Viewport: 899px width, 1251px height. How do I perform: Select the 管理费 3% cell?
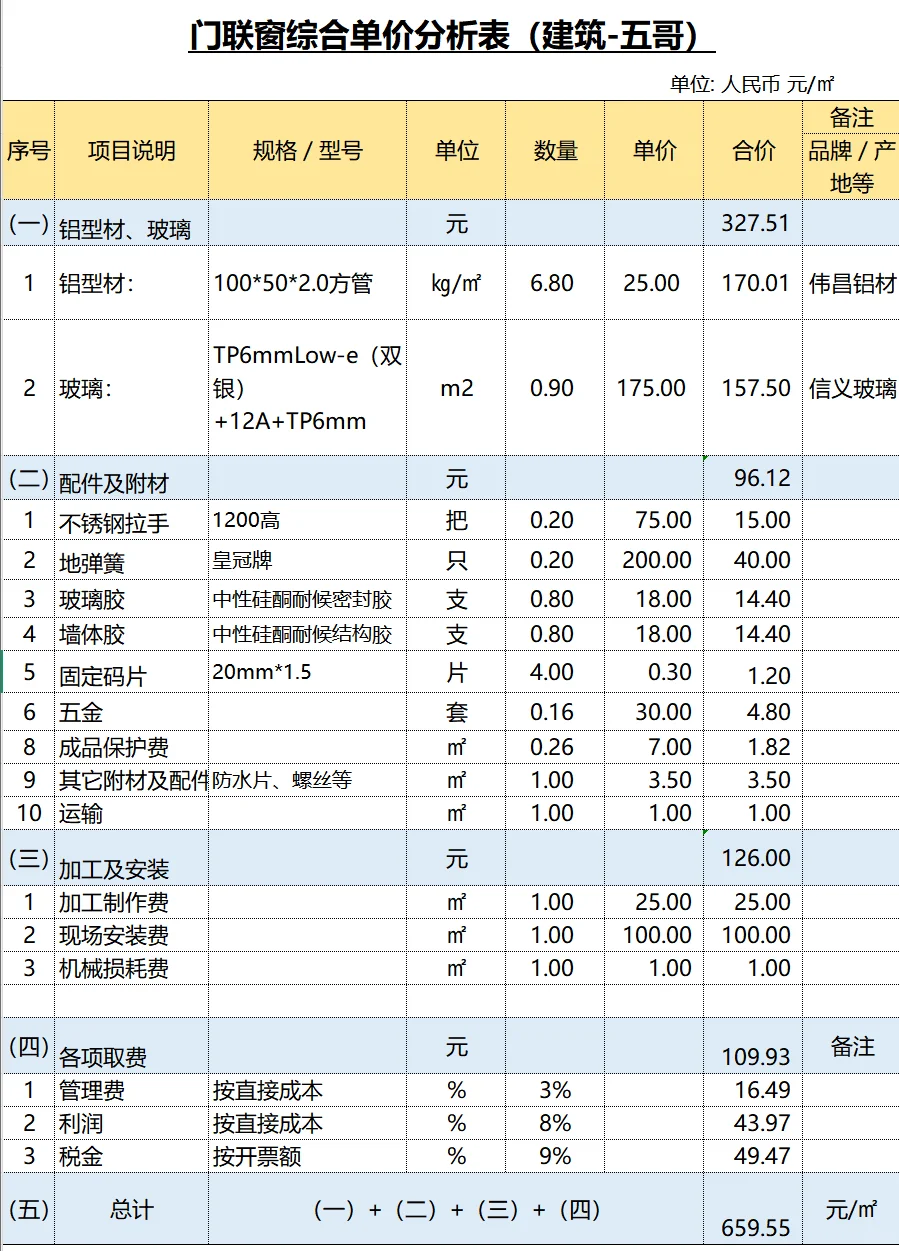click(557, 1090)
